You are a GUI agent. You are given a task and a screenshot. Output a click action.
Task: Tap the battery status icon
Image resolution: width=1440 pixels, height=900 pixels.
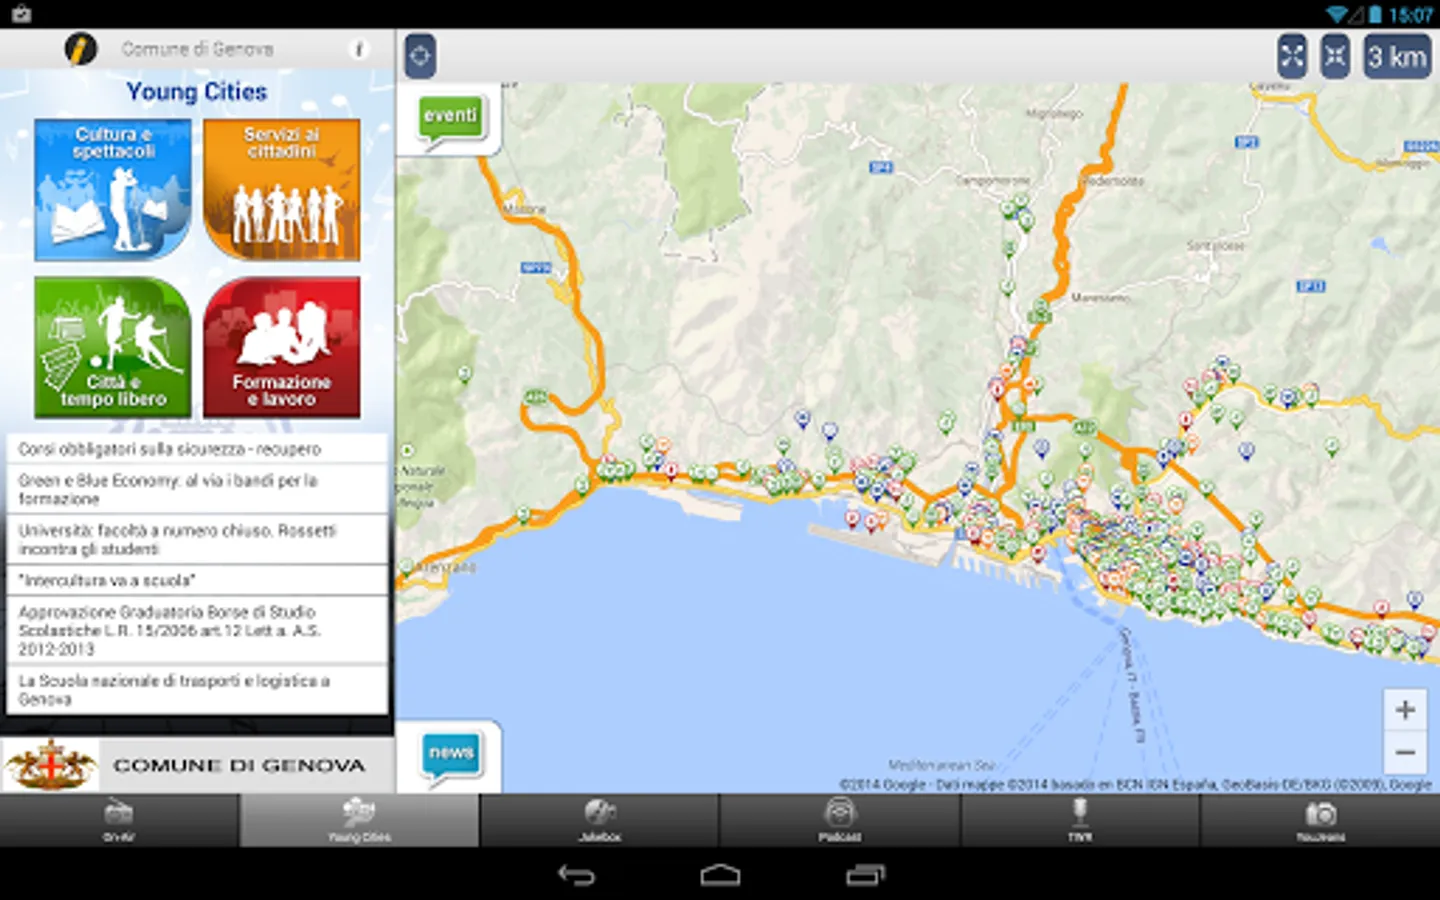click(1375, 14)
